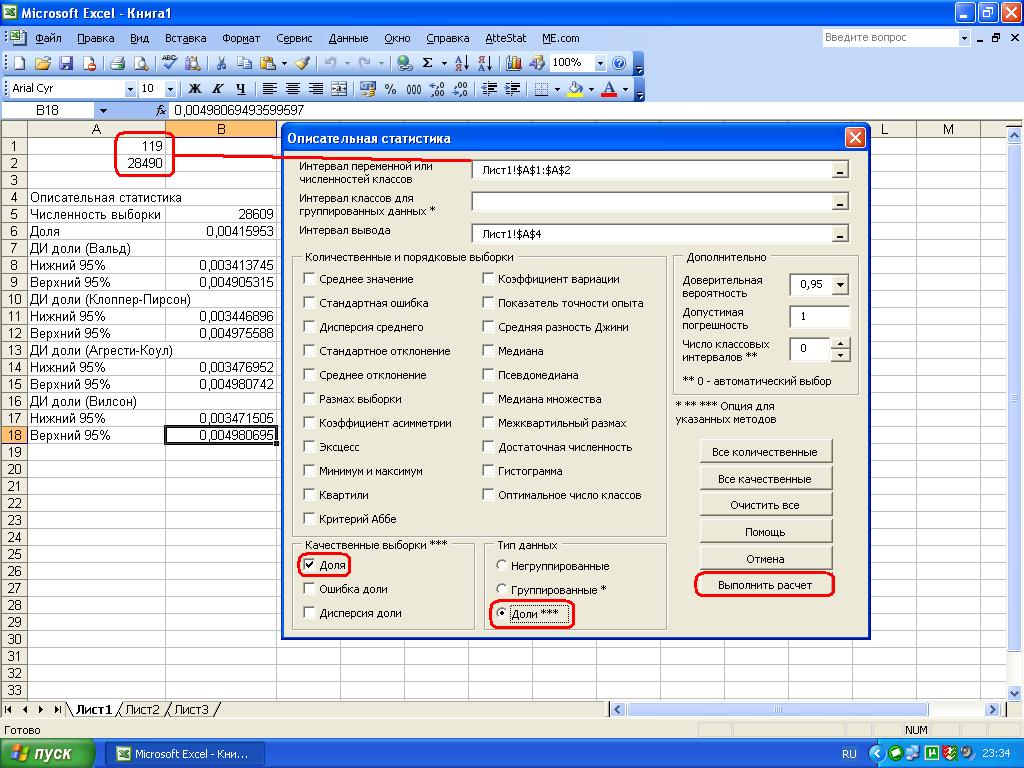The width and height of the screenshot is (1024, 768).
Task: Click the Очистить все button
Action: (765, 505)
